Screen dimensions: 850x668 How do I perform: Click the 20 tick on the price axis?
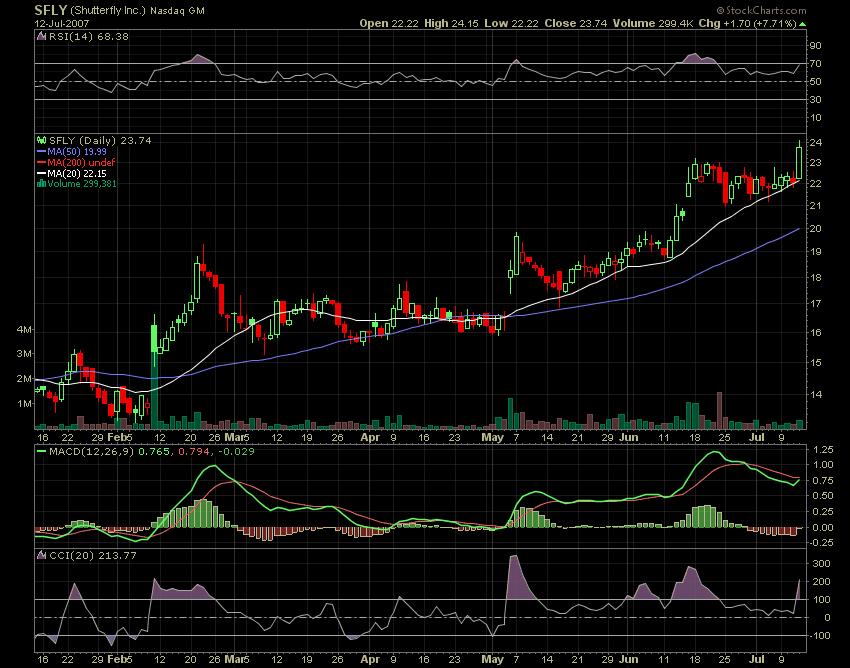(x=816, y=228)
